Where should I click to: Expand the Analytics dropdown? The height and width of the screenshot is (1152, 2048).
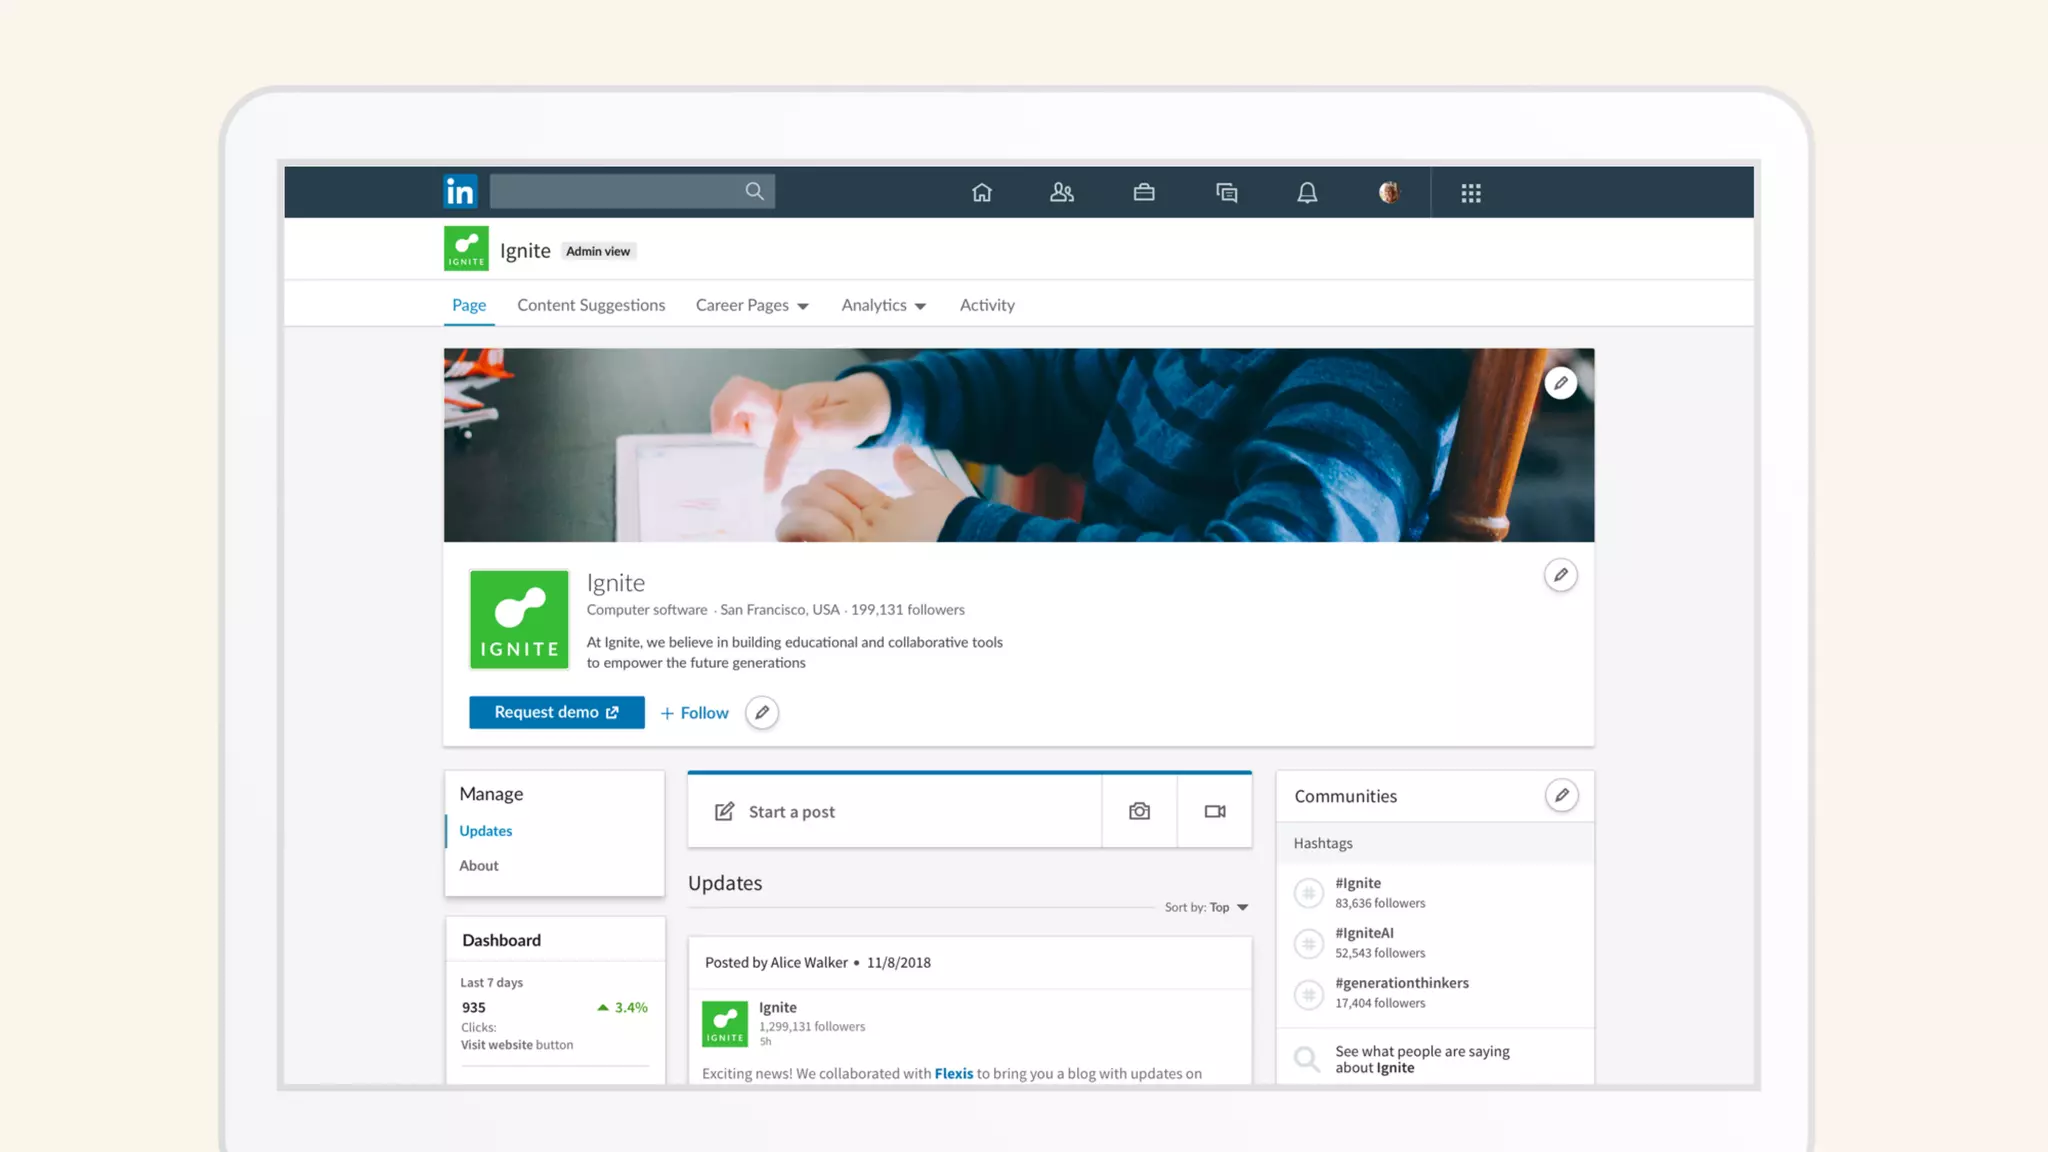coord(883,305)
